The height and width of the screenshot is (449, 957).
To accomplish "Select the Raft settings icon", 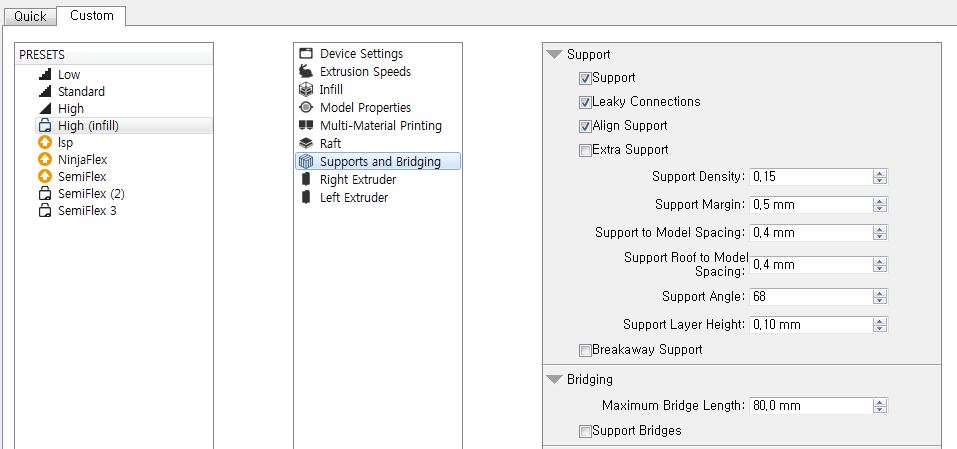I will (x=306, y=144).
